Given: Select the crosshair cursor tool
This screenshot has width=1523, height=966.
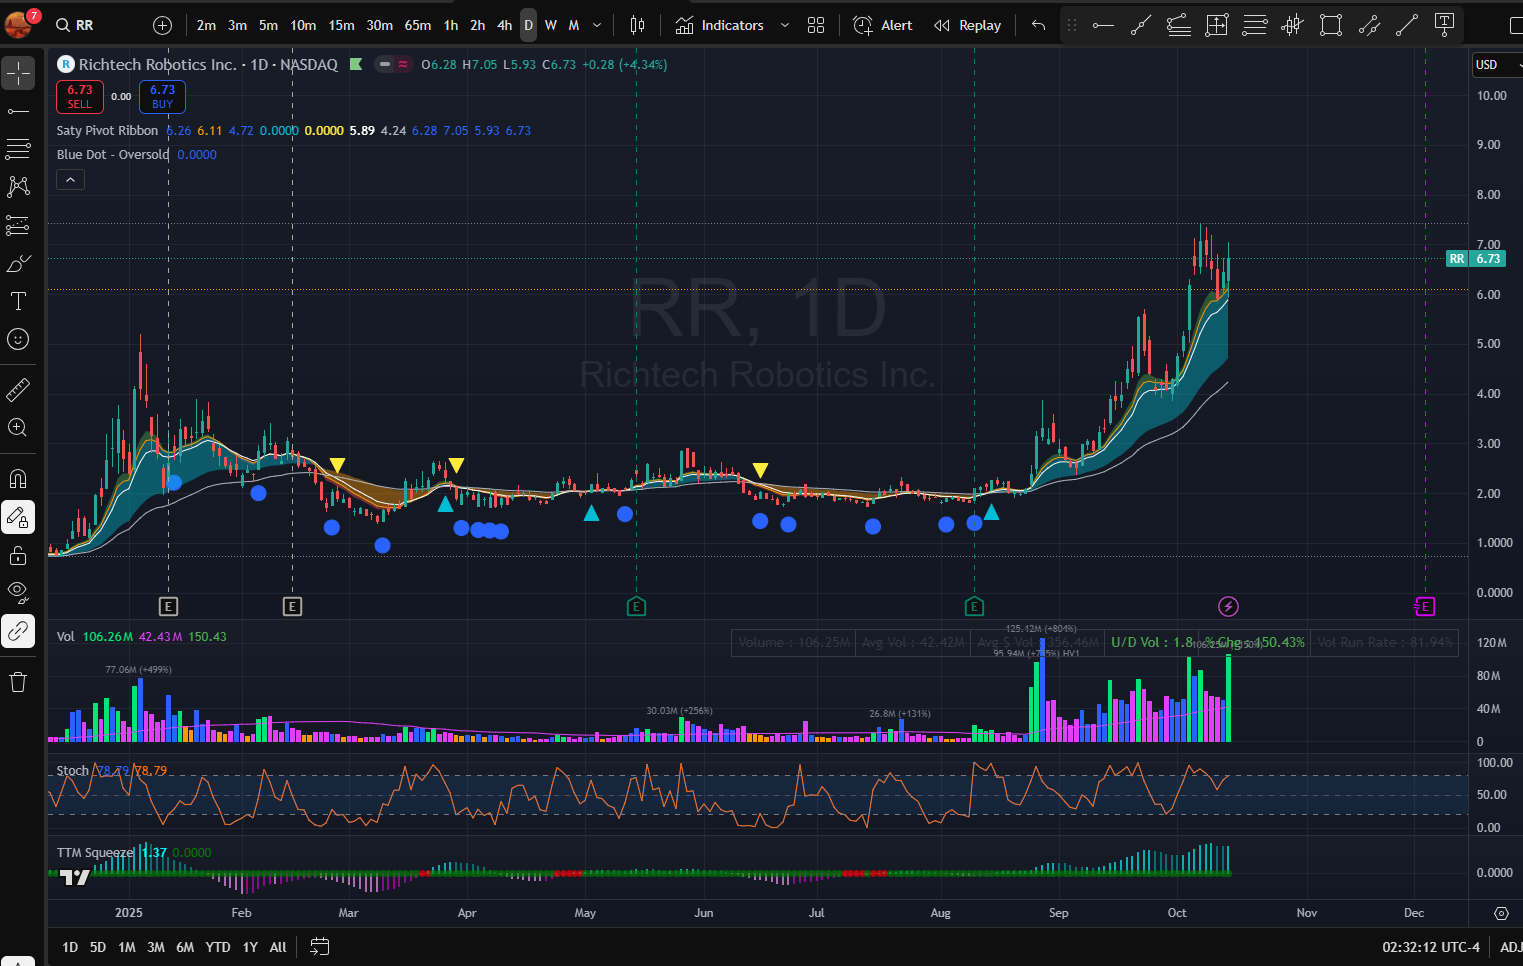Looking at the screenshot, I should tap(18, 73).
